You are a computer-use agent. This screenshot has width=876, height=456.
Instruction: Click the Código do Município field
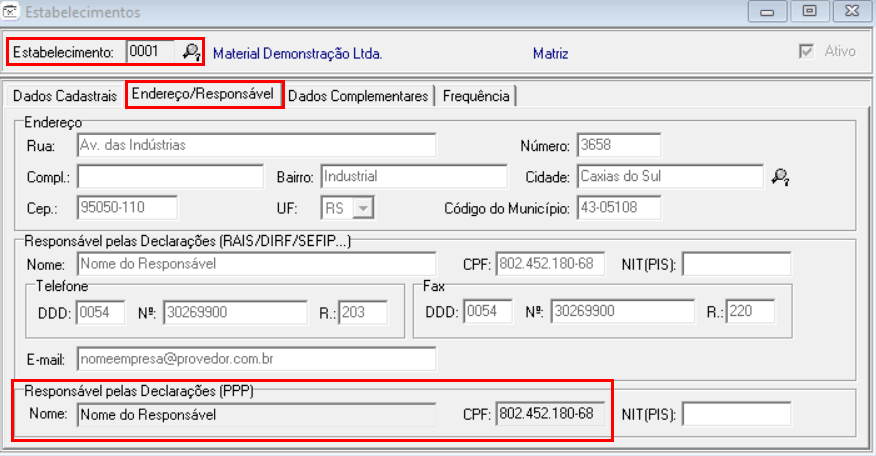[x=617, y=208]
